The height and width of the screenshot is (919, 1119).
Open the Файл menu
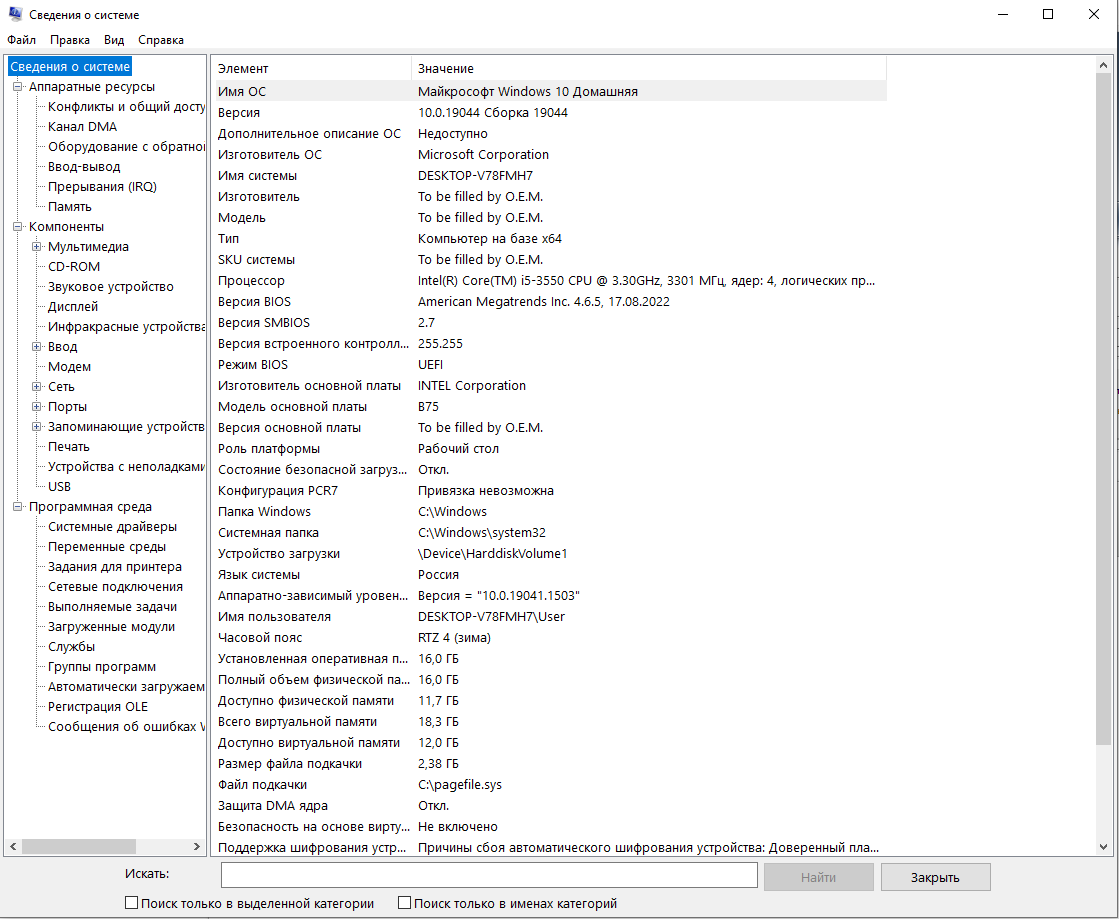21,40
